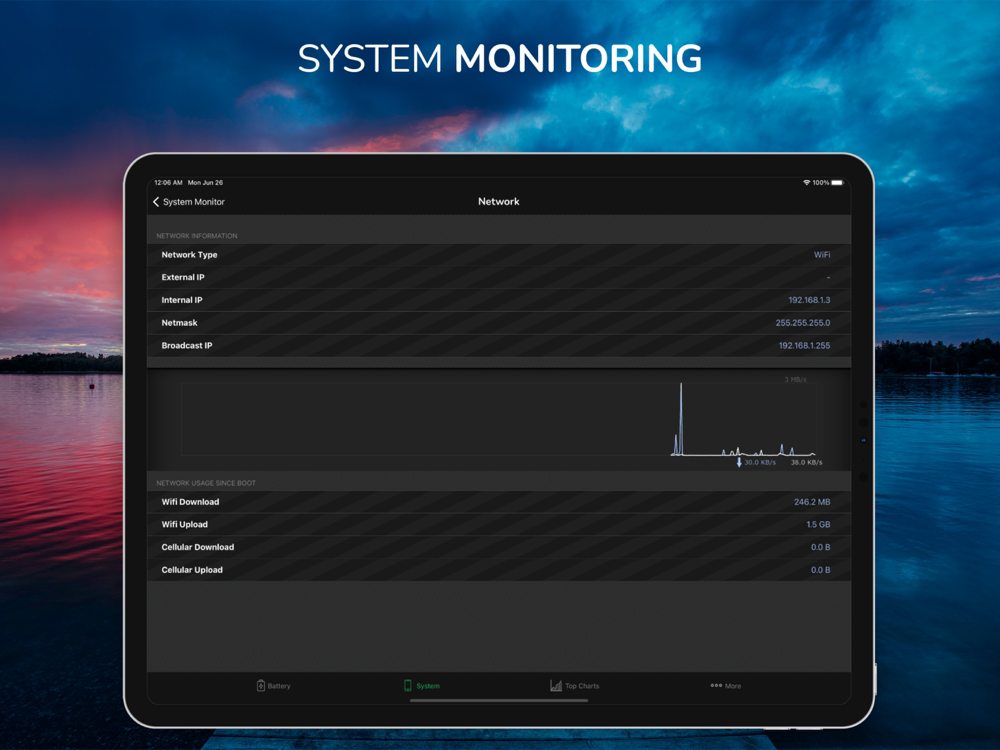Click the download arrow icon below graph
Viewport: 1000px width, 750px height.
[739, 462]
